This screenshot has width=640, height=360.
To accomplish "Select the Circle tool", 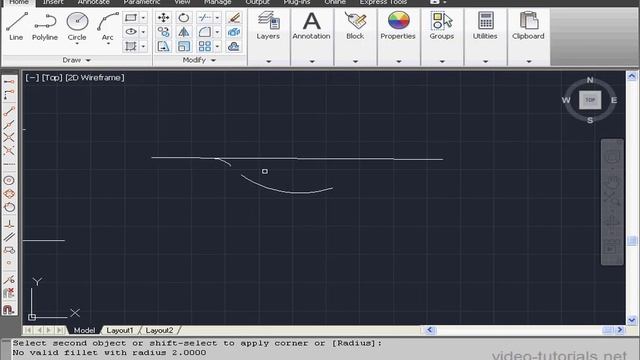I will coord(77,25).
